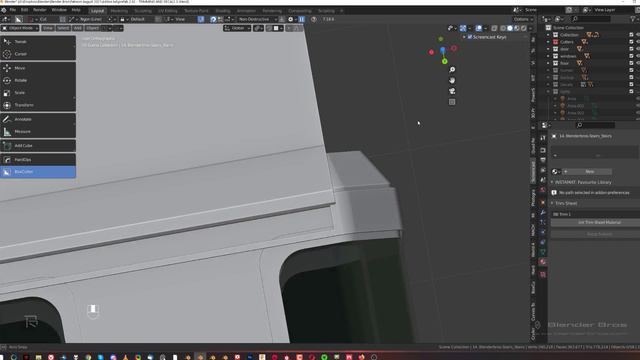Toggle Cutters collection exclude checkbox

pyautogui.click(x=631, y=42)
